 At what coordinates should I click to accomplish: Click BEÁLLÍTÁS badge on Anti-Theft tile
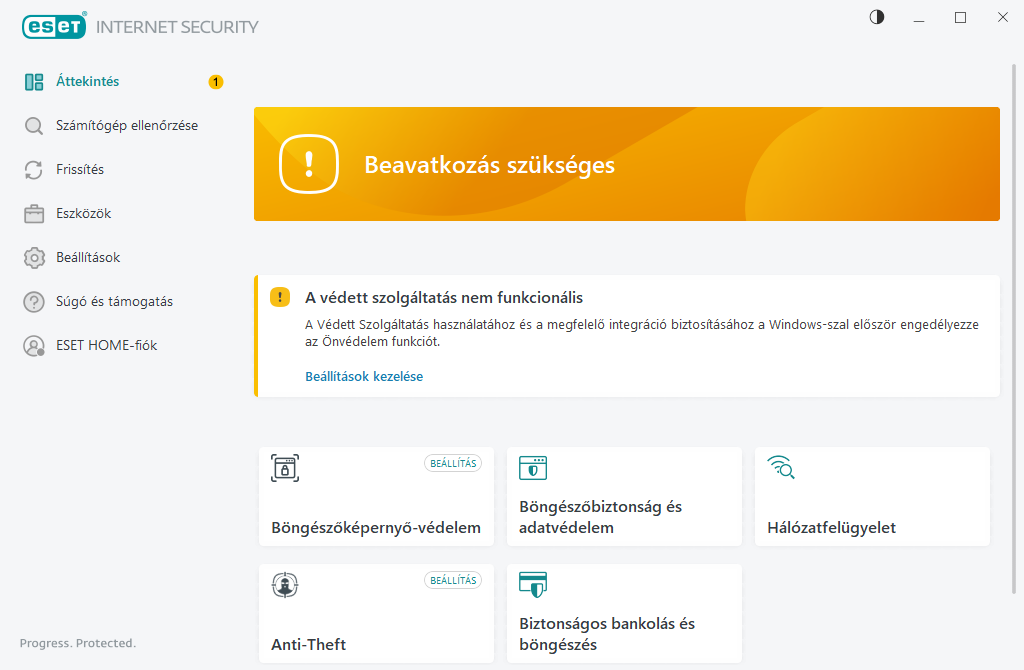(x=453, y=580)
